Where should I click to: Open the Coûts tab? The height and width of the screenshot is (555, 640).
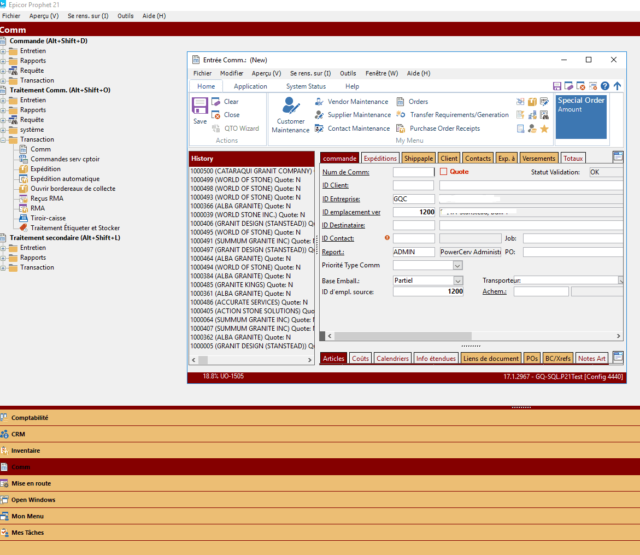[x=360, y=358]
